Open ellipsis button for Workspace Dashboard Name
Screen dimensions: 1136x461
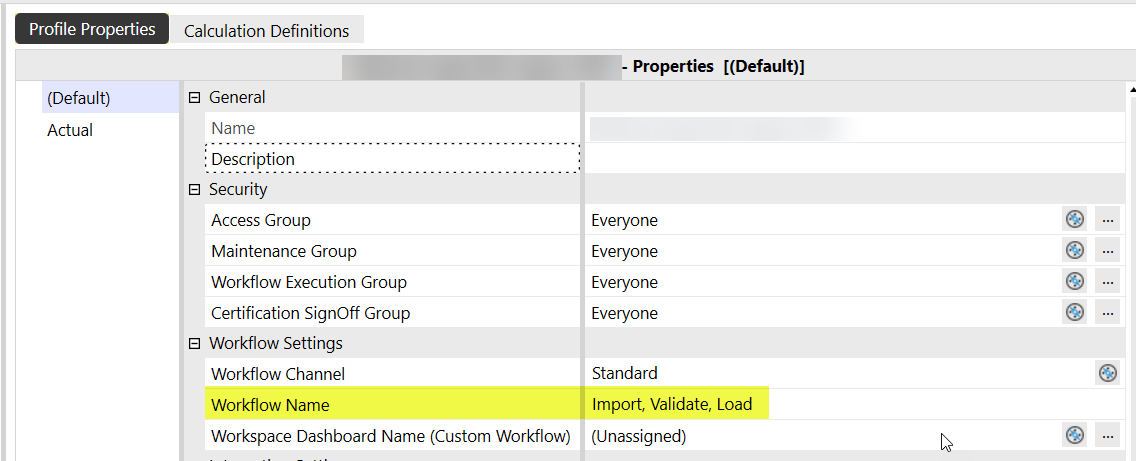1107,435
